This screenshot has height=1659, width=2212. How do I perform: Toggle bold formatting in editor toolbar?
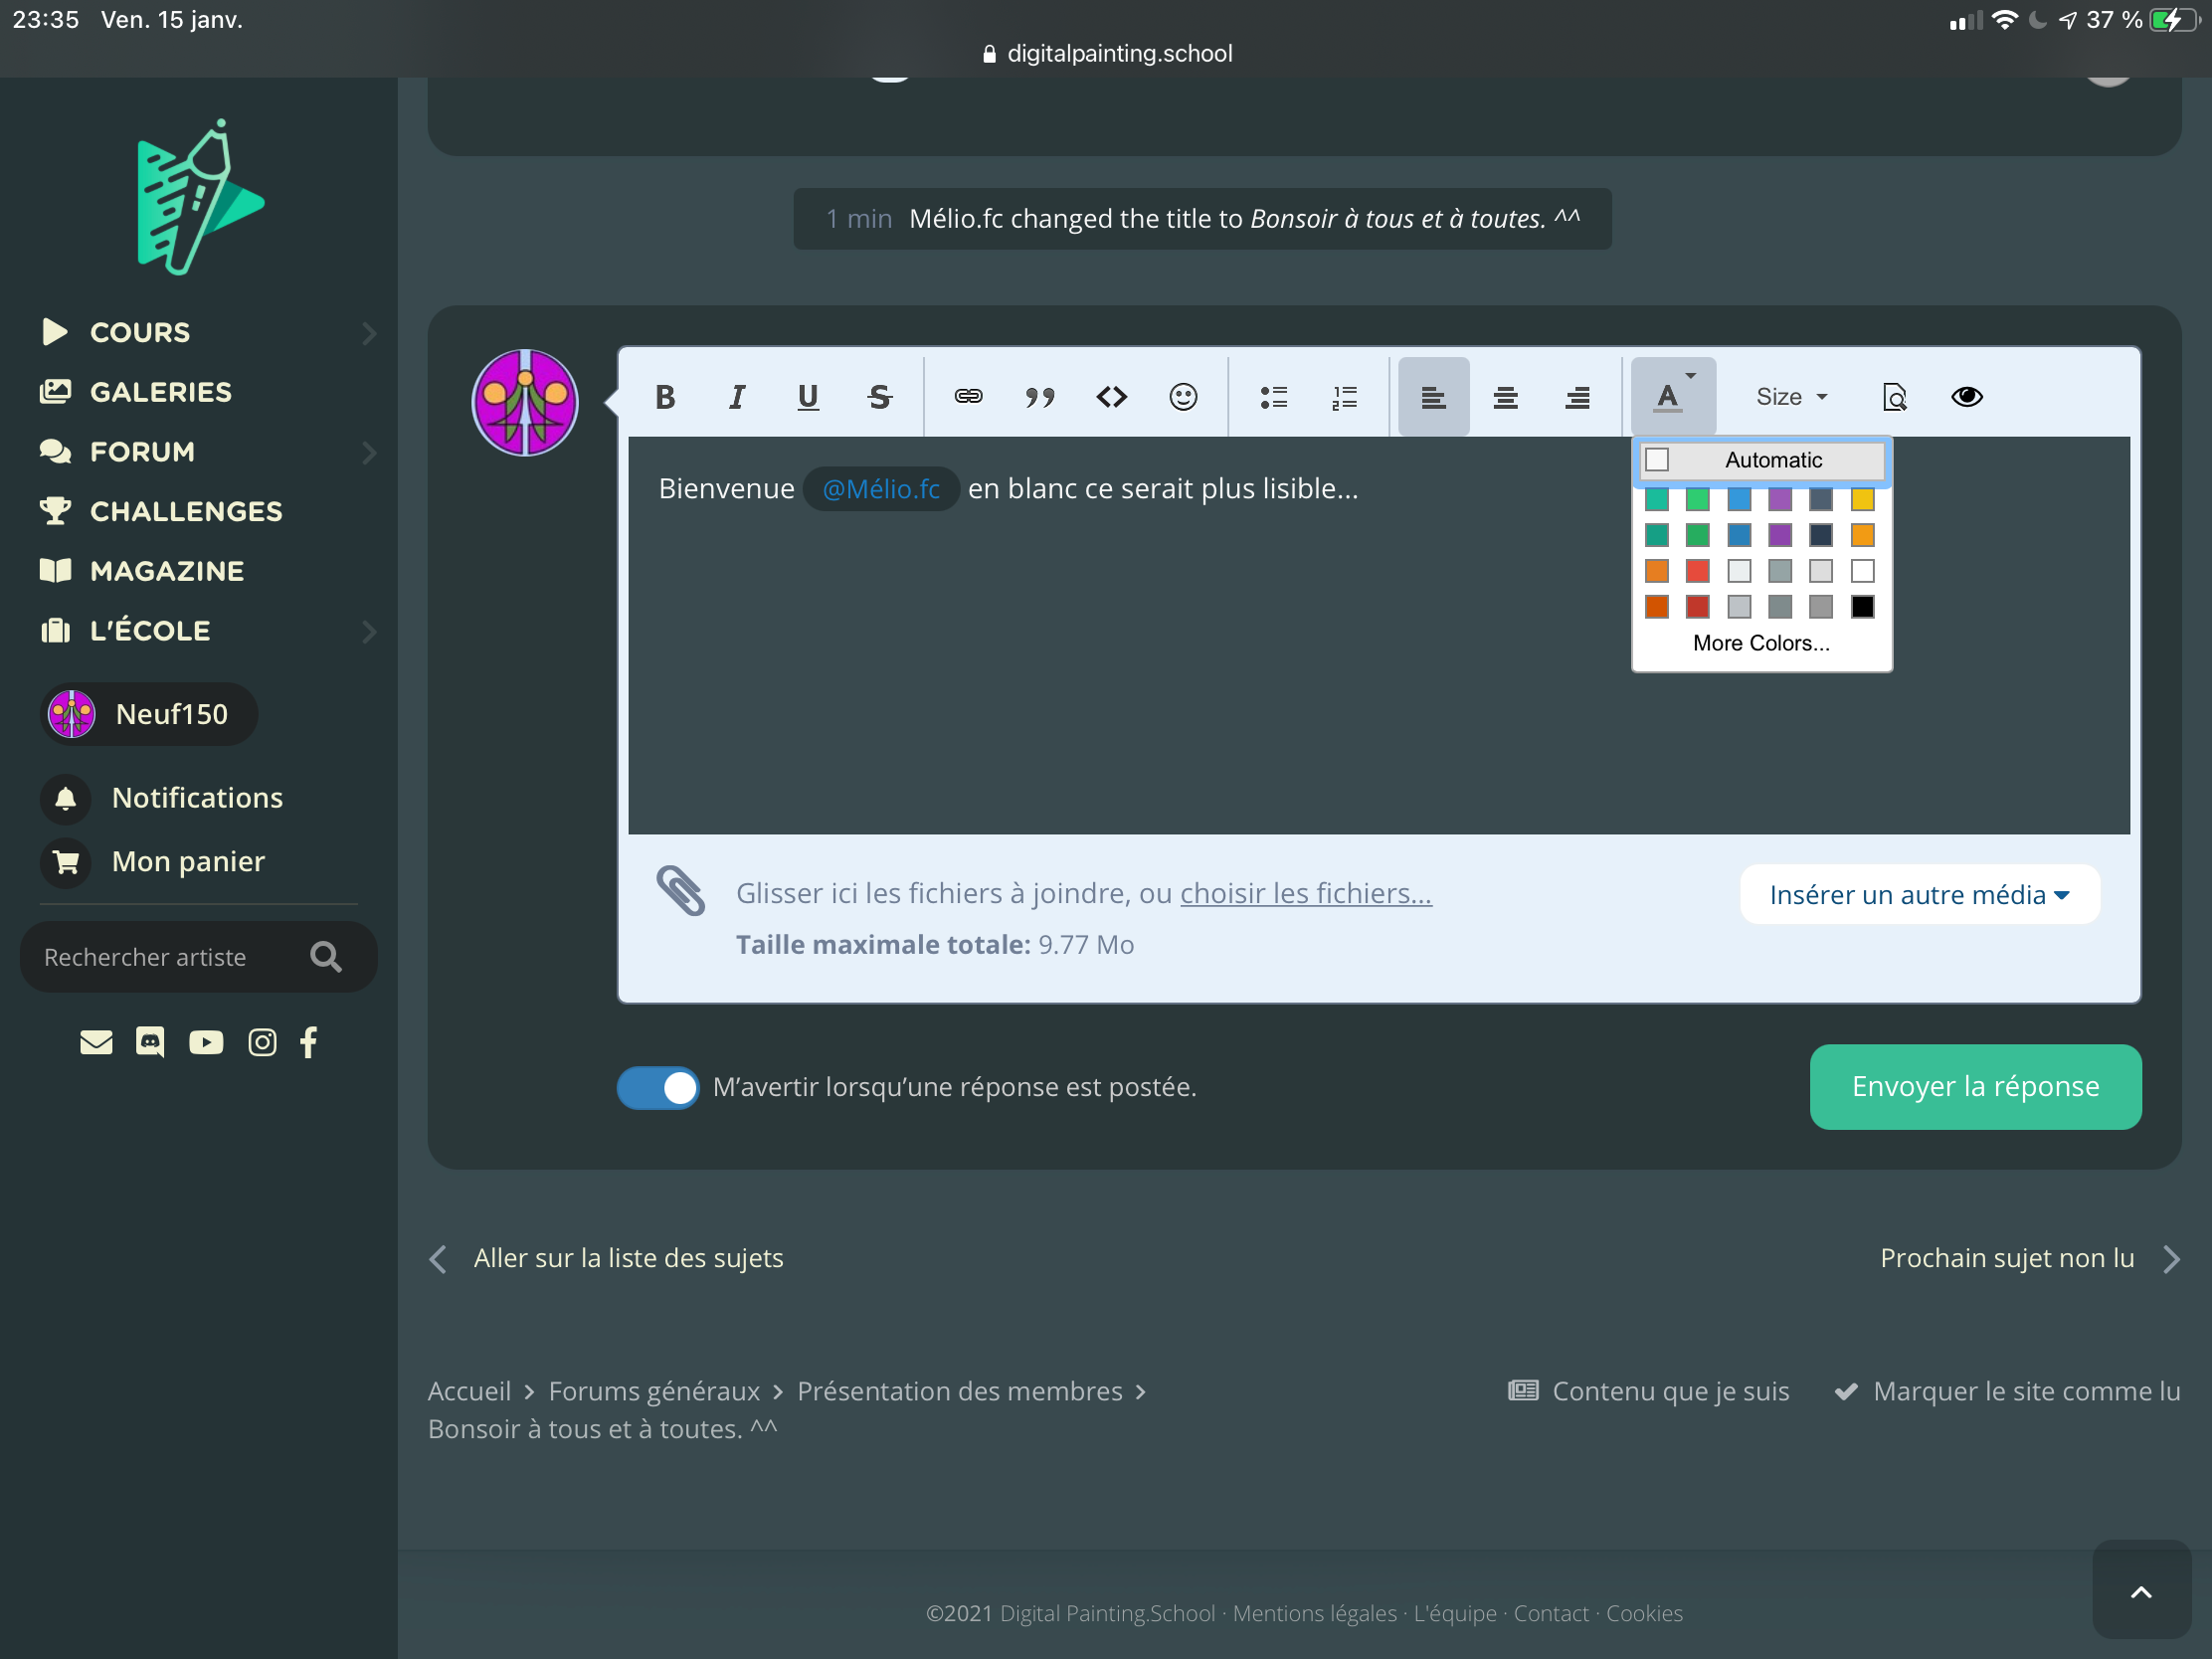(665, 397)
